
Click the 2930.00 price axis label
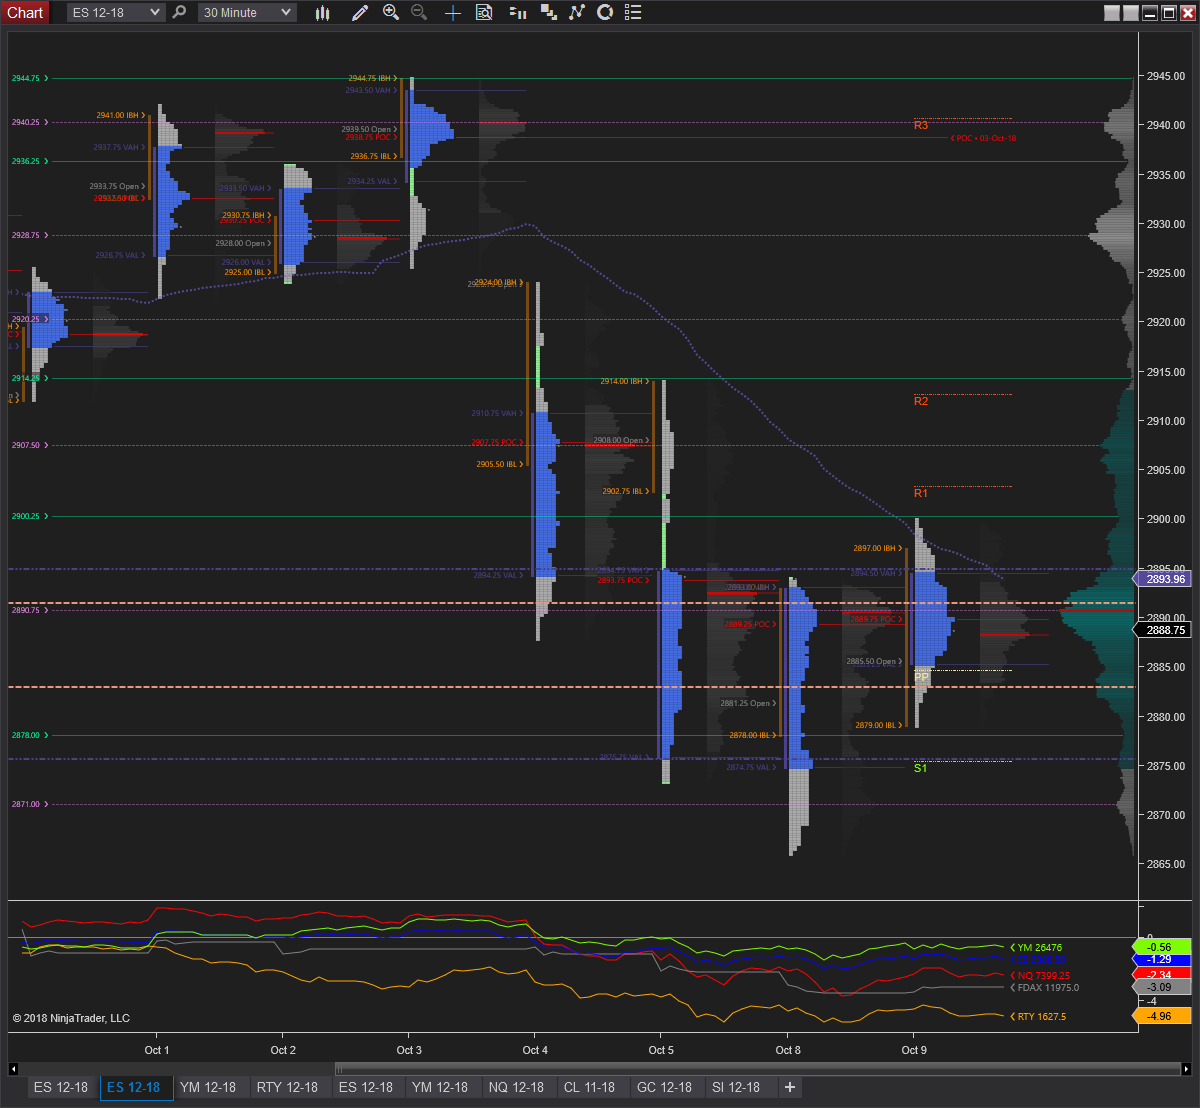[1165, 224]
